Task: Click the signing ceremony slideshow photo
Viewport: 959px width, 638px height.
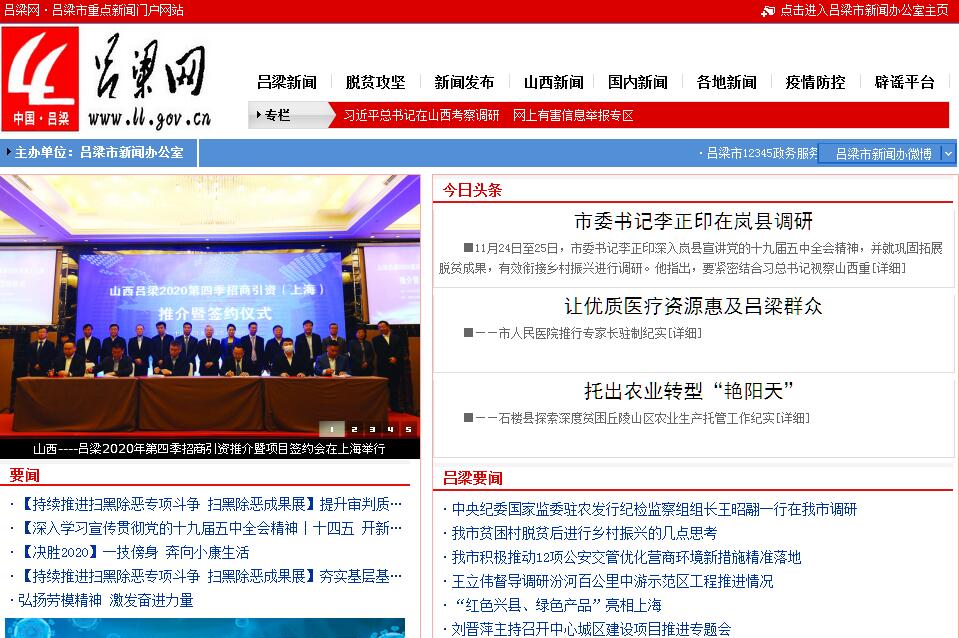Action: (x=210, y=306)
